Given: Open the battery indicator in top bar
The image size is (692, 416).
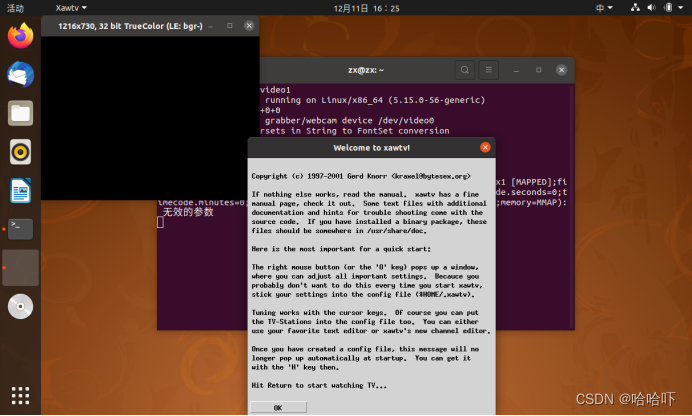Looking at the screenshot, I should tap(669, 7).
